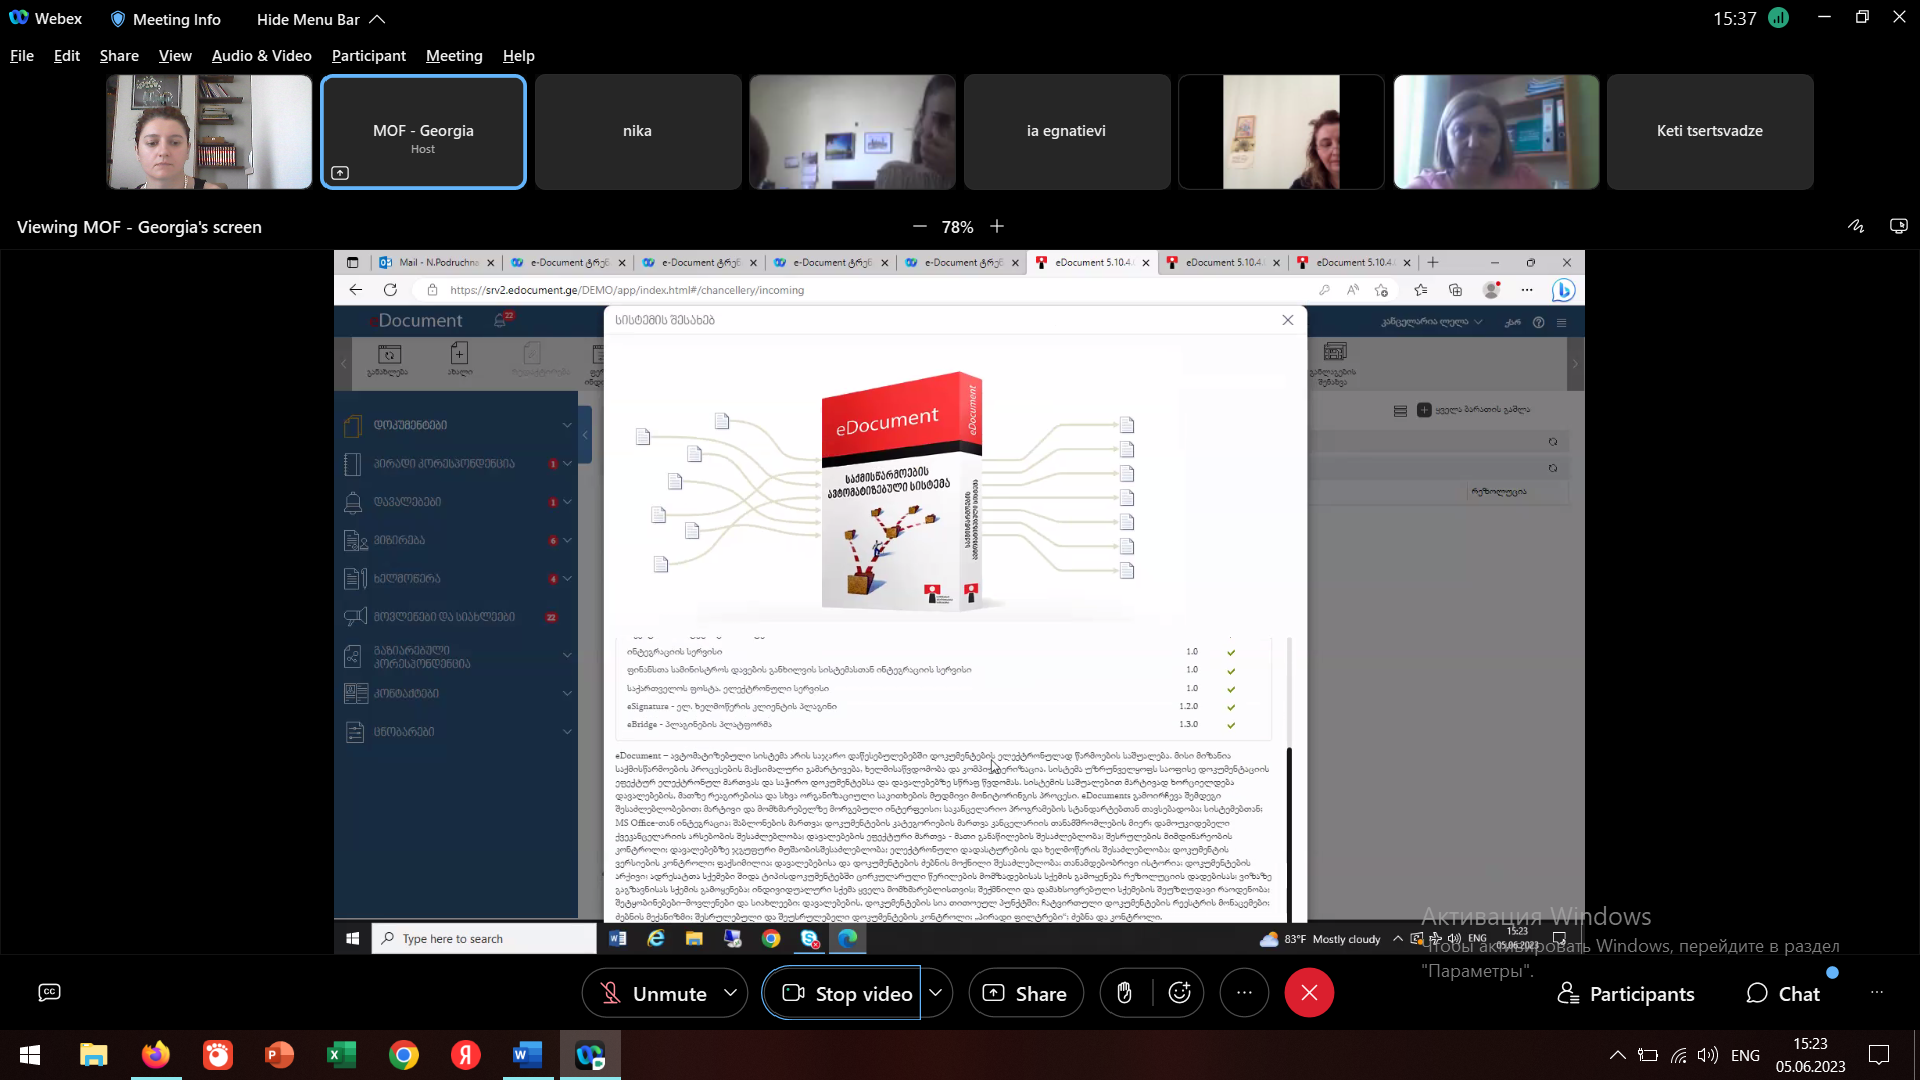The height and width of the screenshot is (1080, 1920).
Task: Open the Share menu
Action: coord(119,56)
